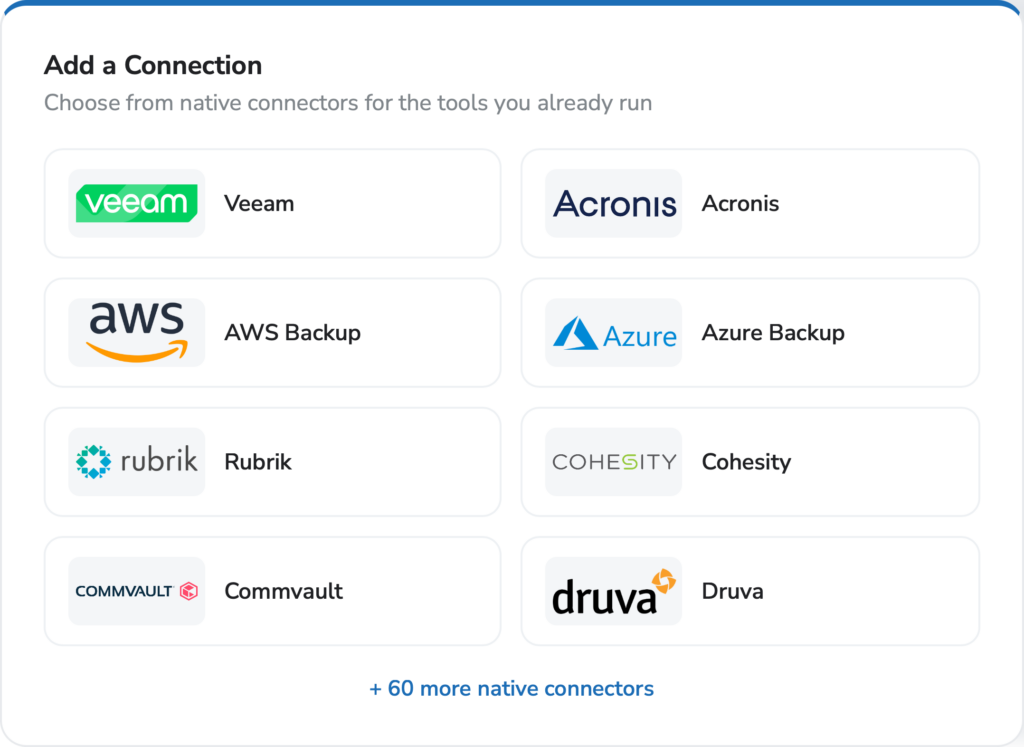Screen dimensions: 1024x747
Task: Pick the Cohesity connector label
Action: [746, 462]
